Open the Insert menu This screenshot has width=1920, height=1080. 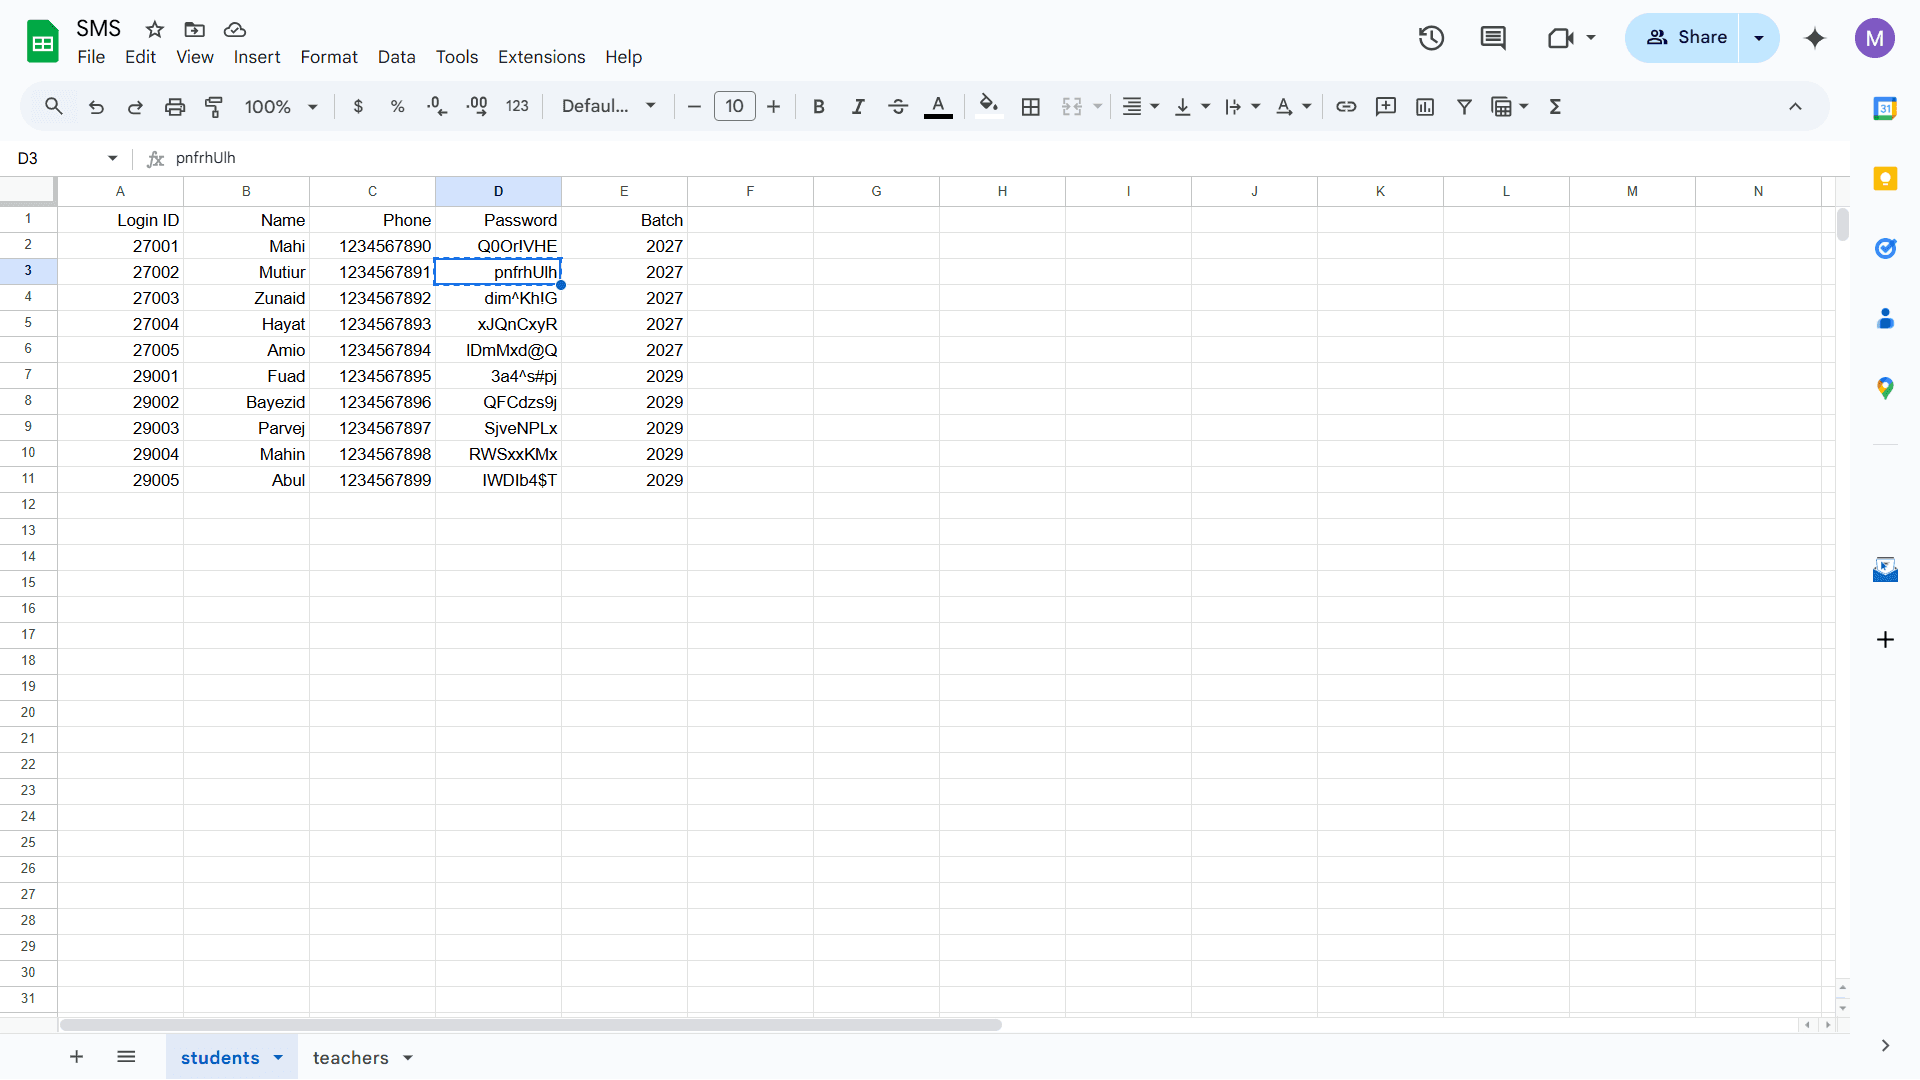click(257, 57)
